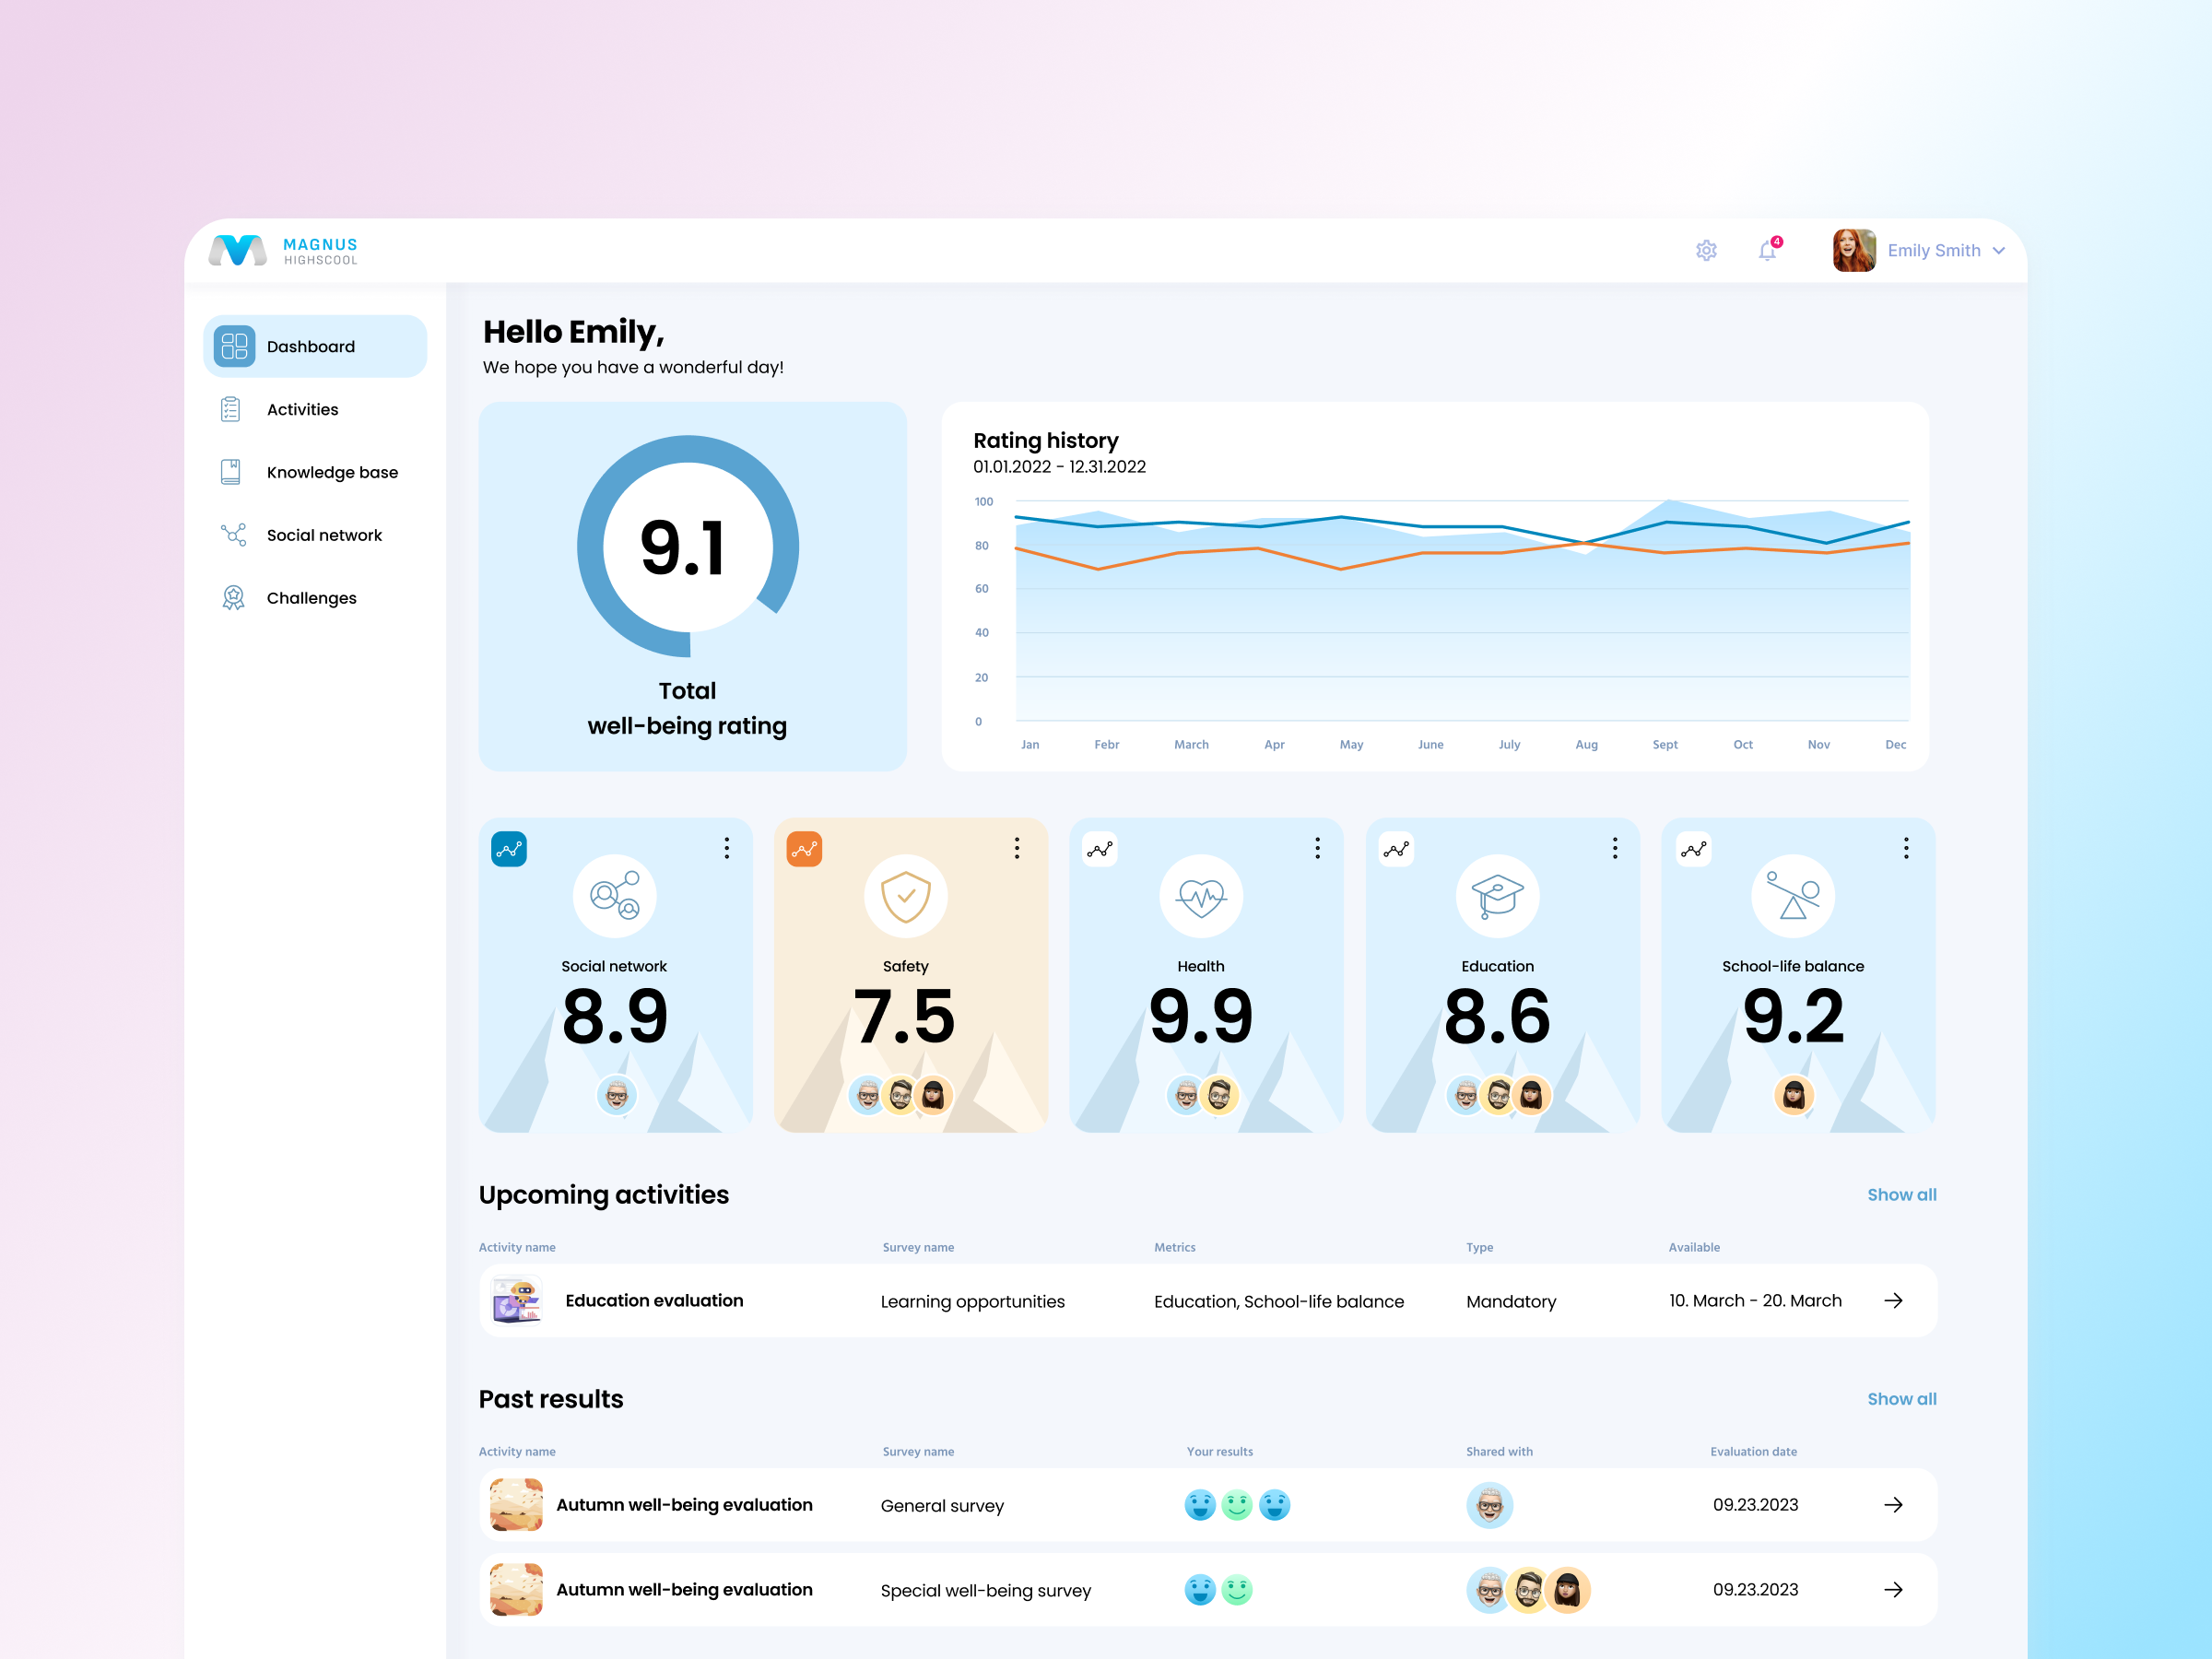Open the settings gear icon
2212x1659 pixels.
(1706, 250)
